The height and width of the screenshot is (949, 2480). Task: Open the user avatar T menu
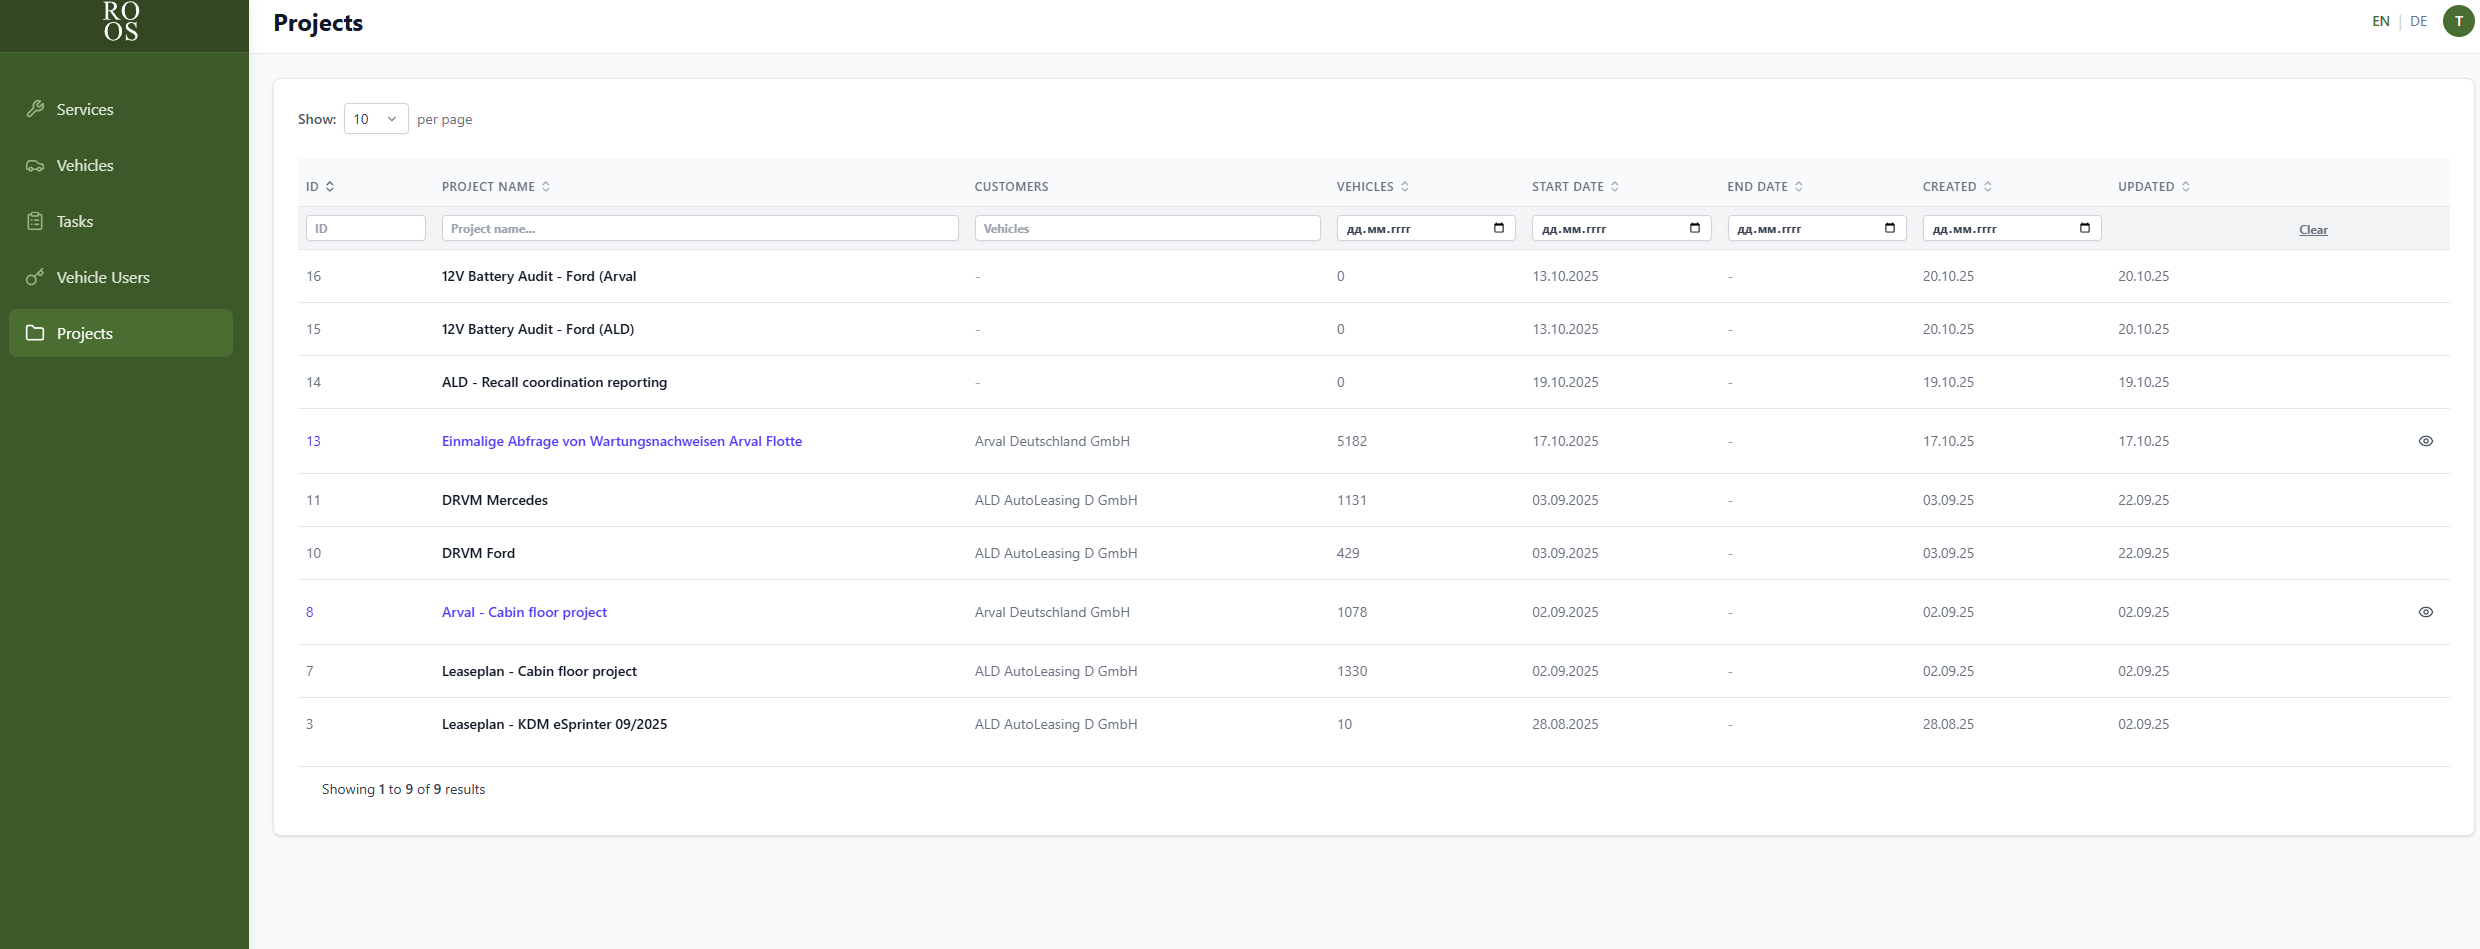pyautogui.click(x=2458, y=21)
